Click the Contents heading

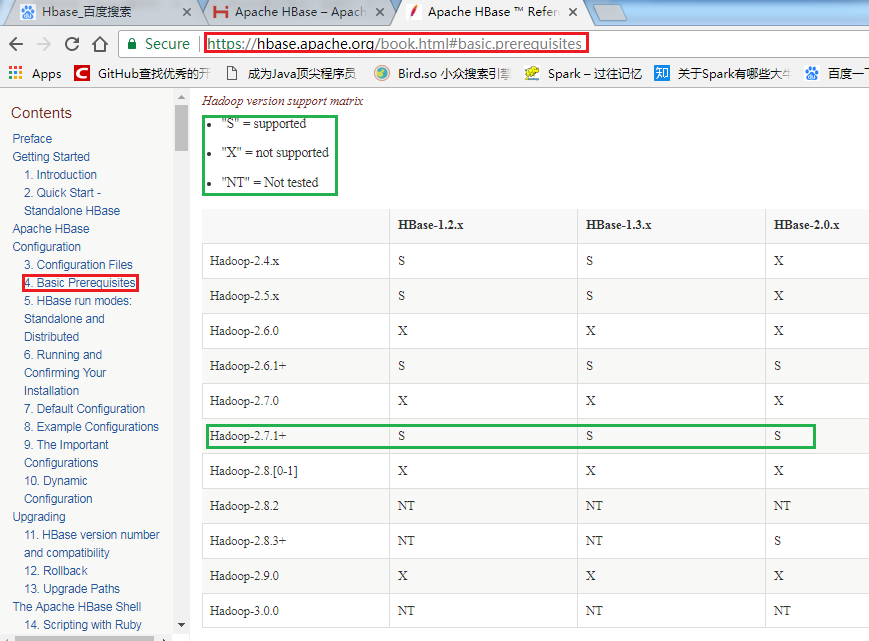coord(42,113)
